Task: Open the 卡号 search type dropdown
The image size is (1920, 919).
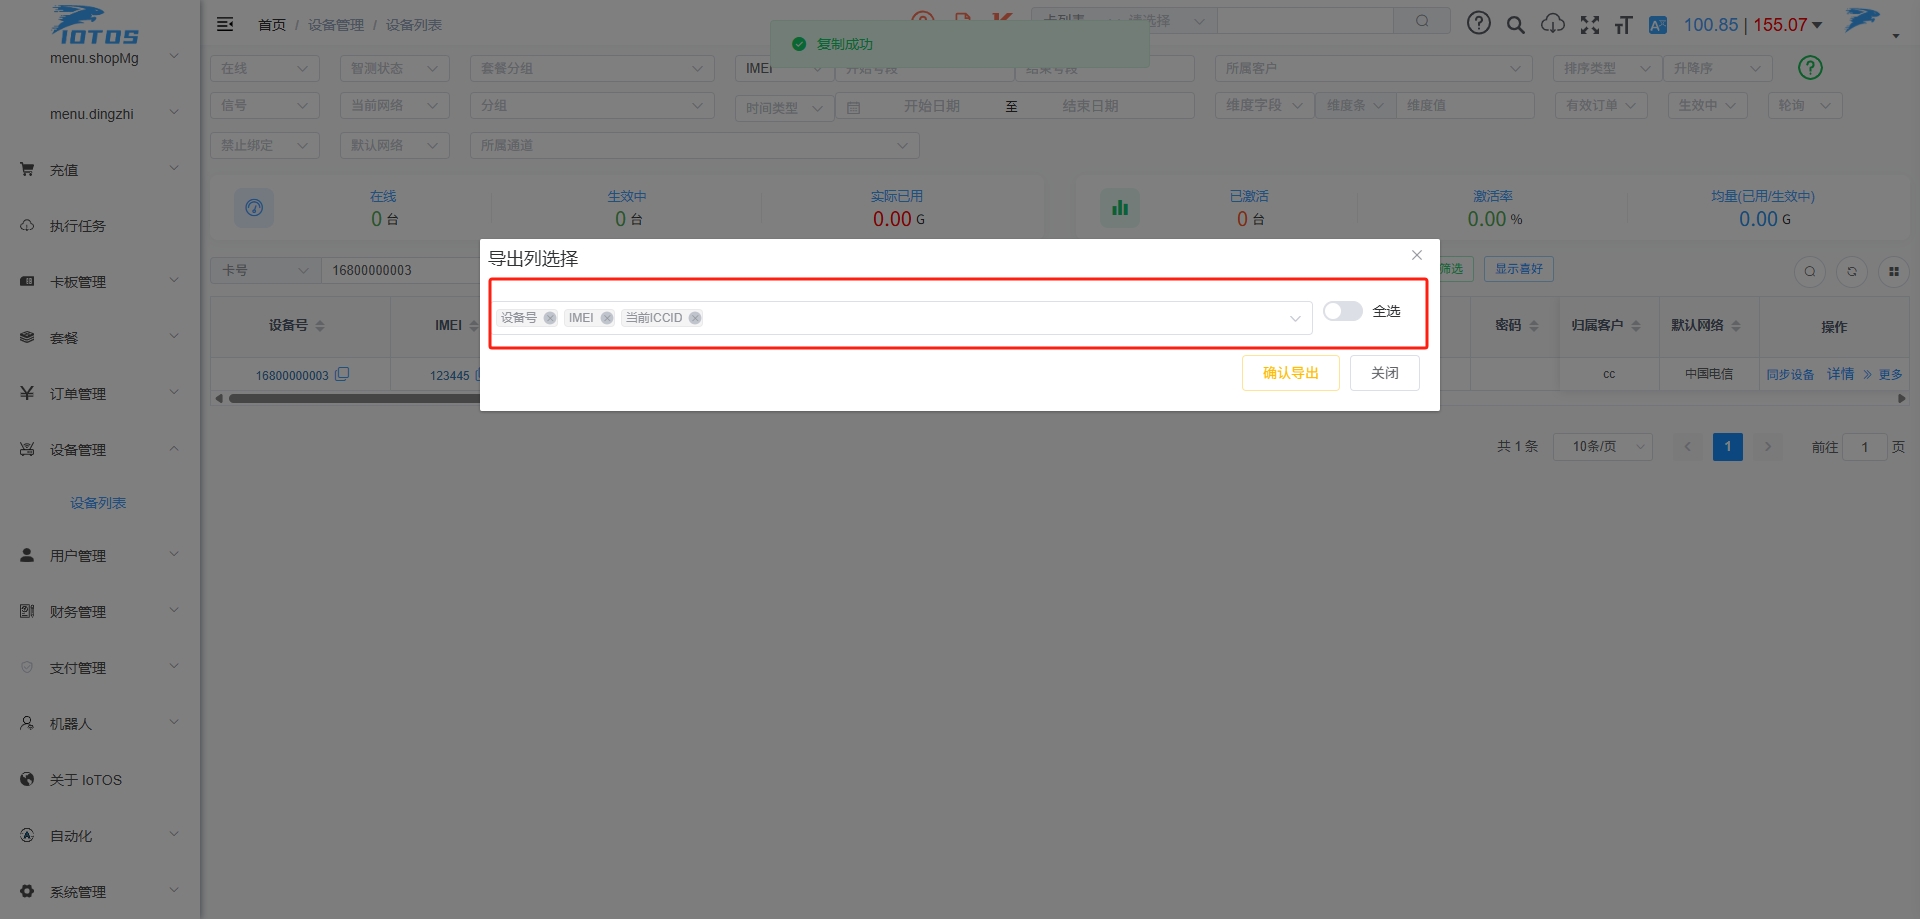Action: click(265, 270)
